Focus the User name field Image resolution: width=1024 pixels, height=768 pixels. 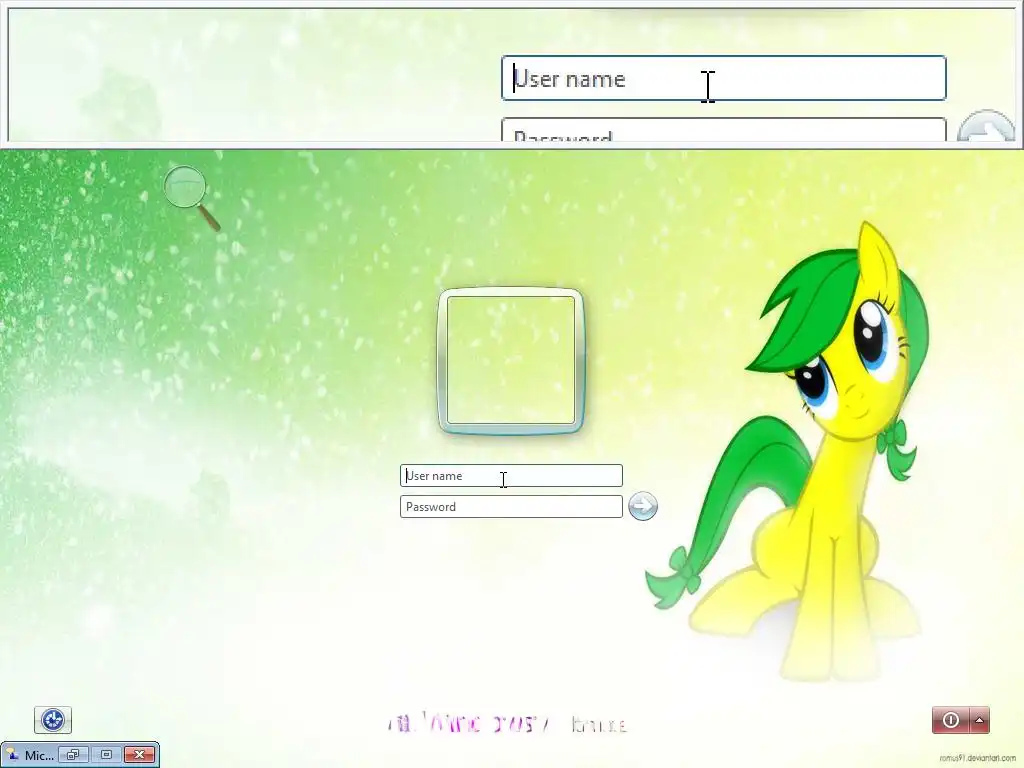point(511,475)
